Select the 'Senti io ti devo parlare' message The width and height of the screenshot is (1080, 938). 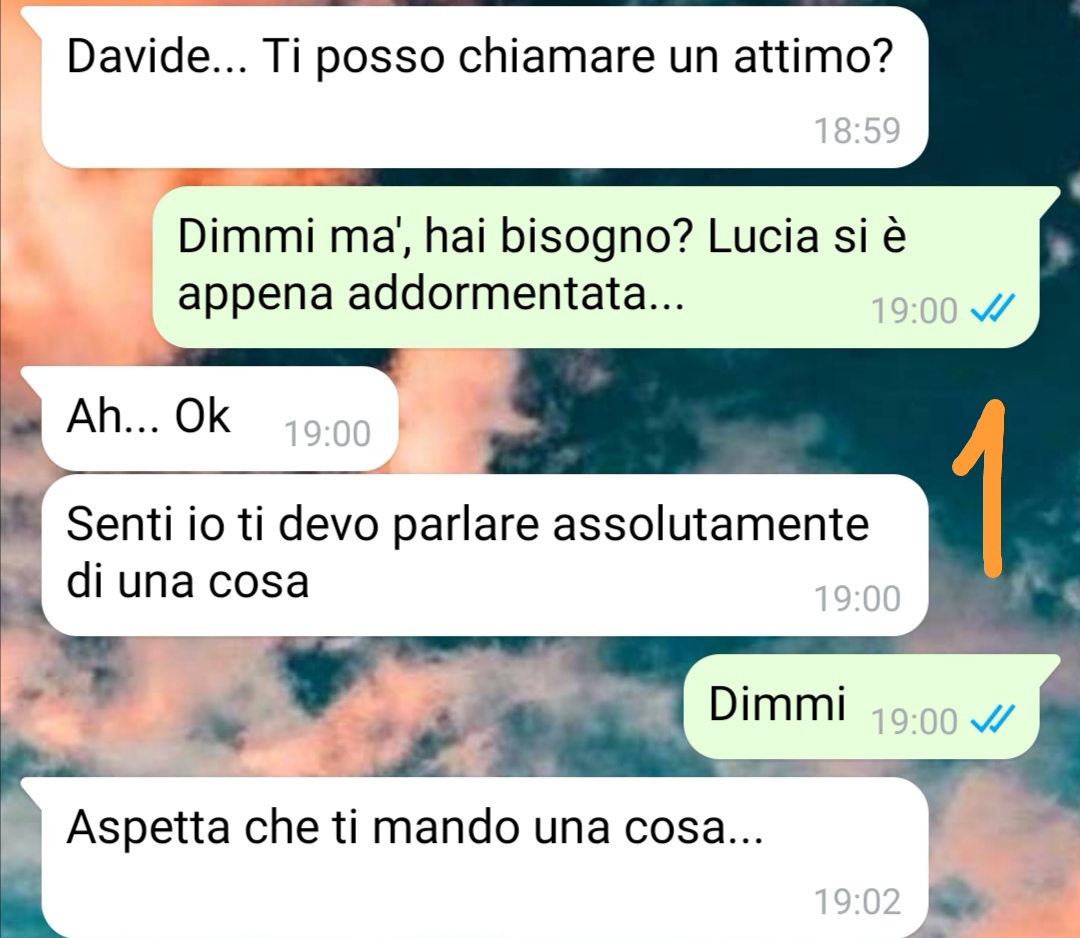485,555
